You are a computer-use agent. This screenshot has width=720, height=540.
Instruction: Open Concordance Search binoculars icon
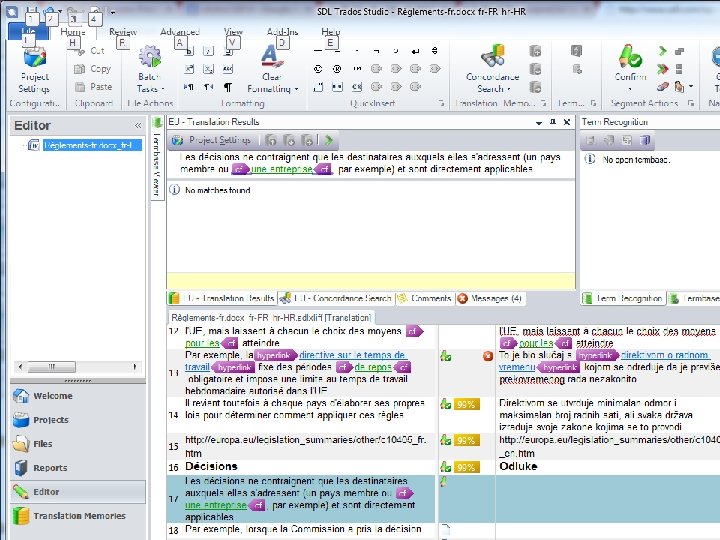click(x=493, y=56)
